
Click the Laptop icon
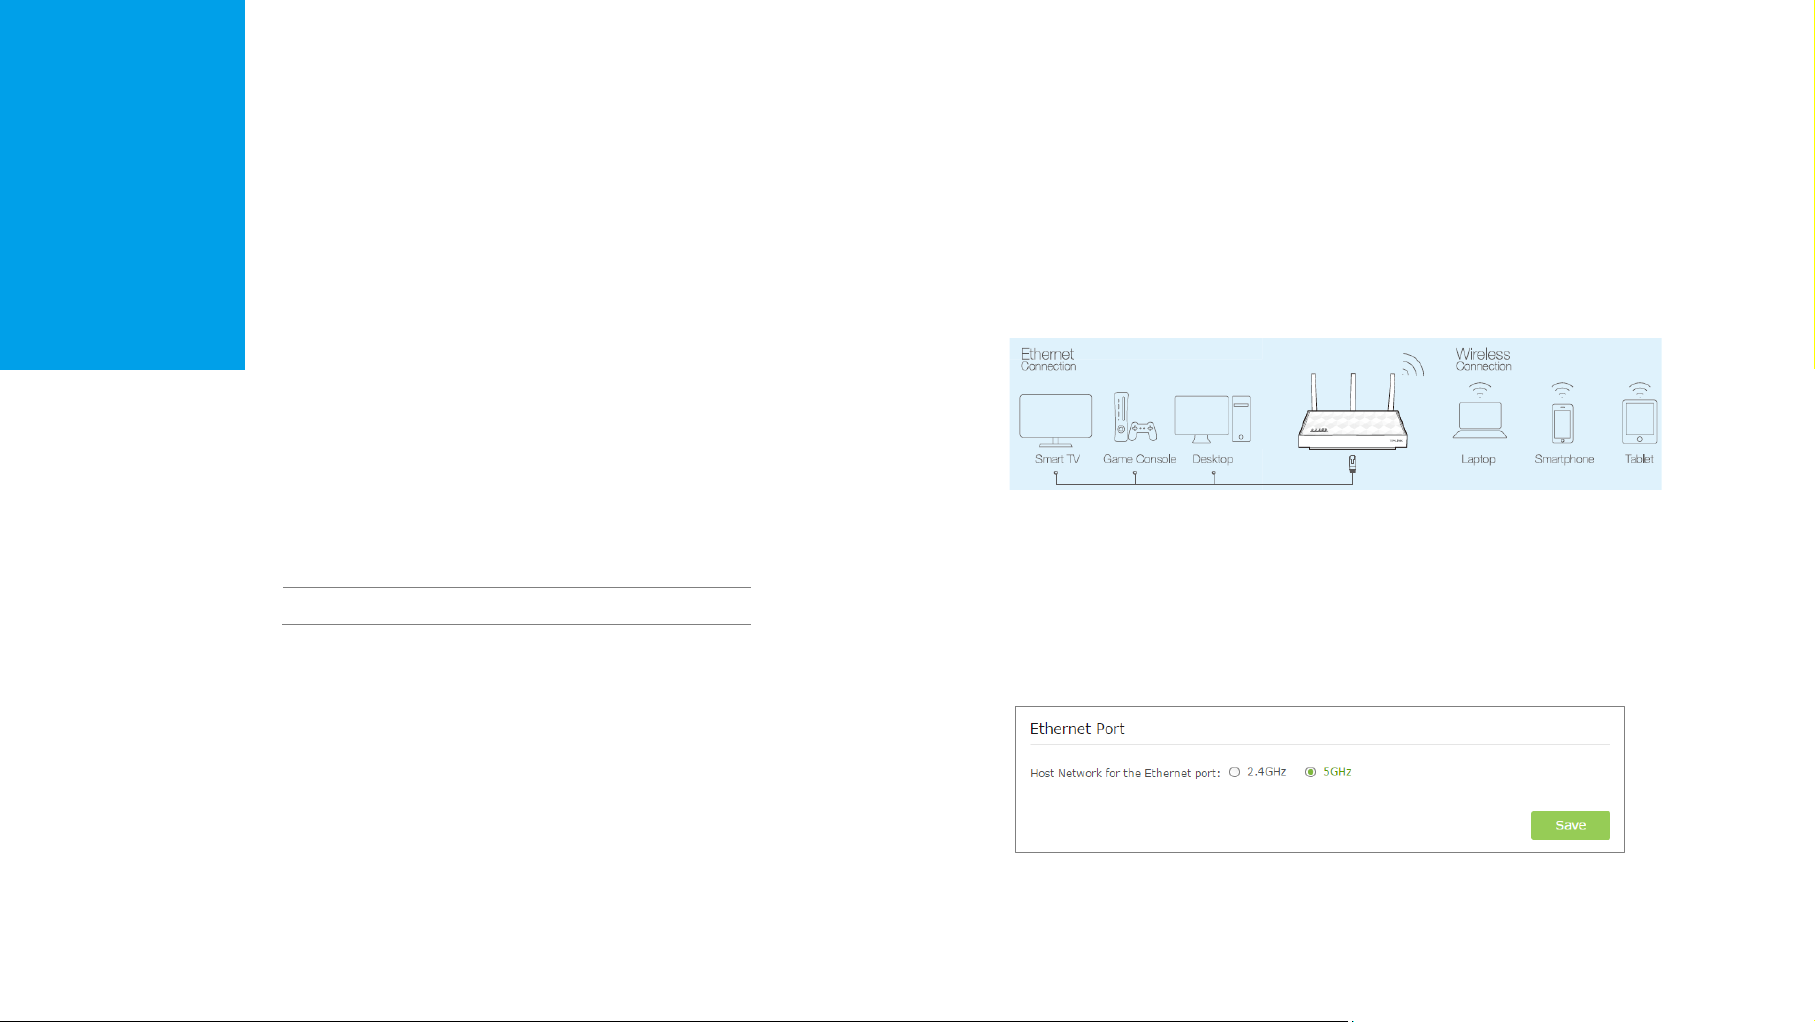pos(1479,420)
